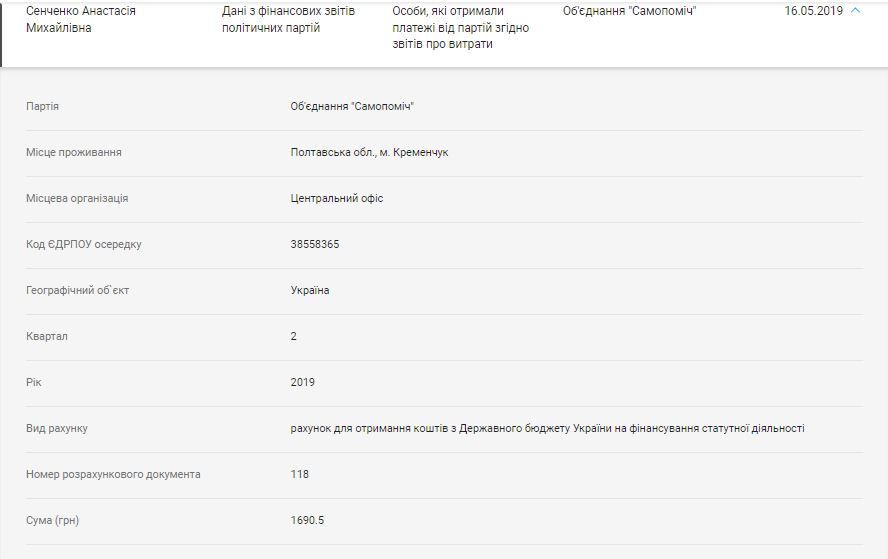Select 'Дані з фінансових звітів політичних партій' cell
This screenshot has height=559, width=888.
point(288,19)
